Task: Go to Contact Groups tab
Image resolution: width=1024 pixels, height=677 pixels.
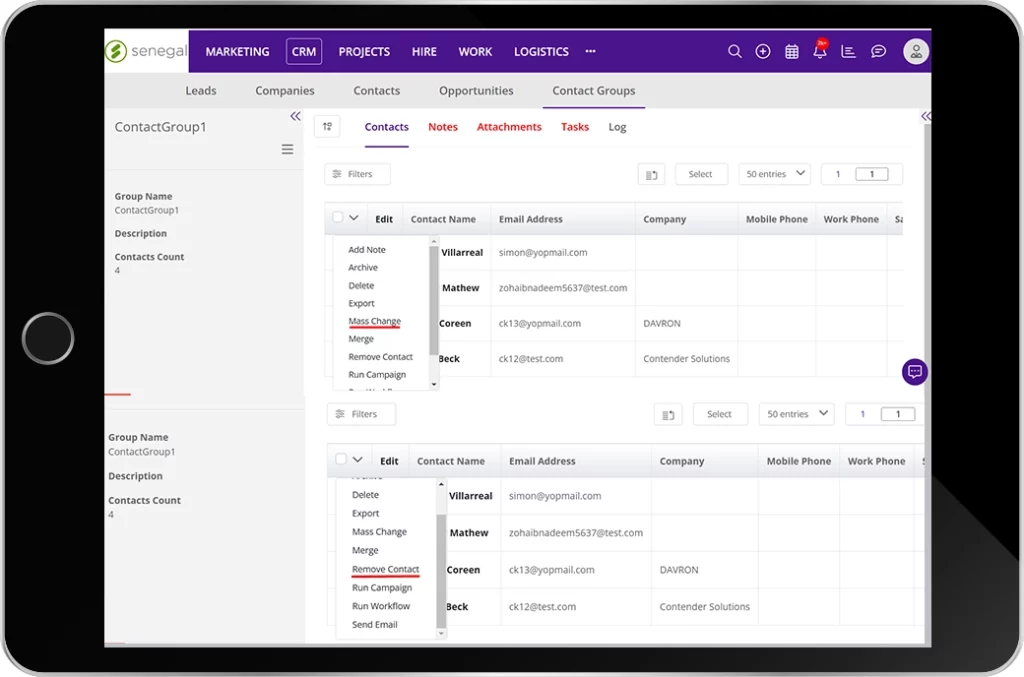Action: tap(594, 91)
